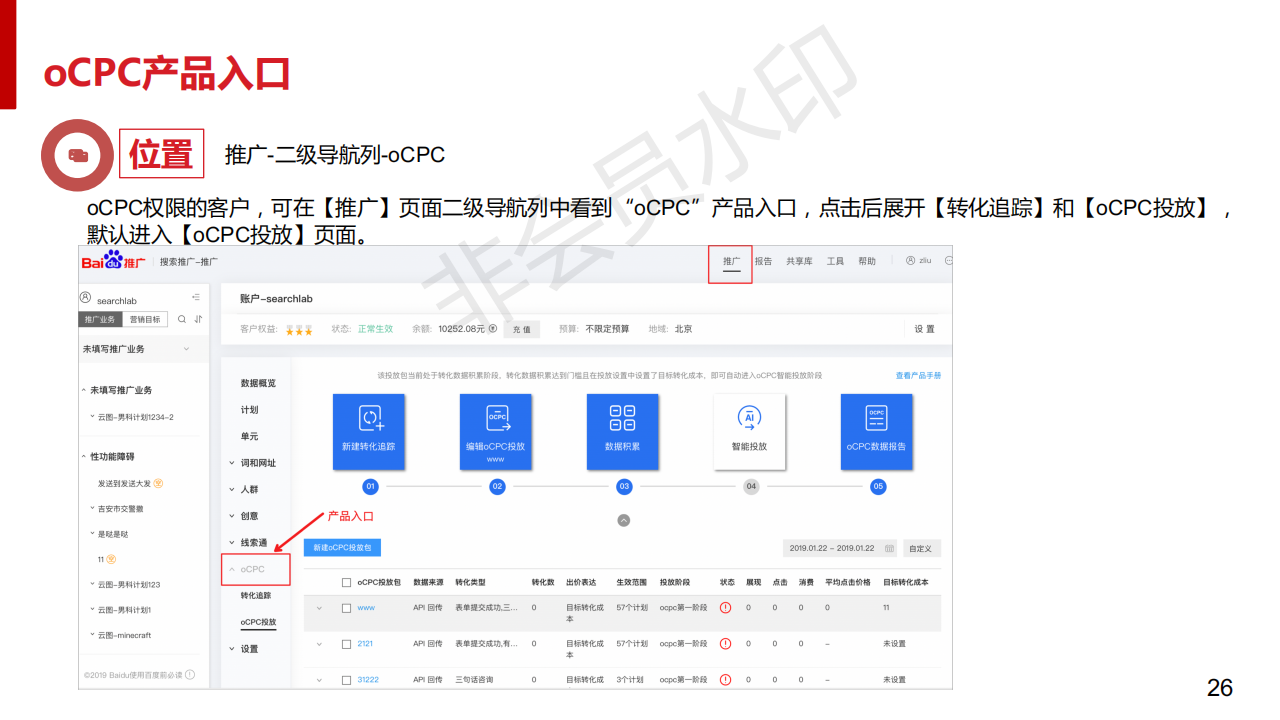Screen dimensions: 1280x720
Task: Open the 31222 package link
Action: pyautogui.click(x=368, y=679)
